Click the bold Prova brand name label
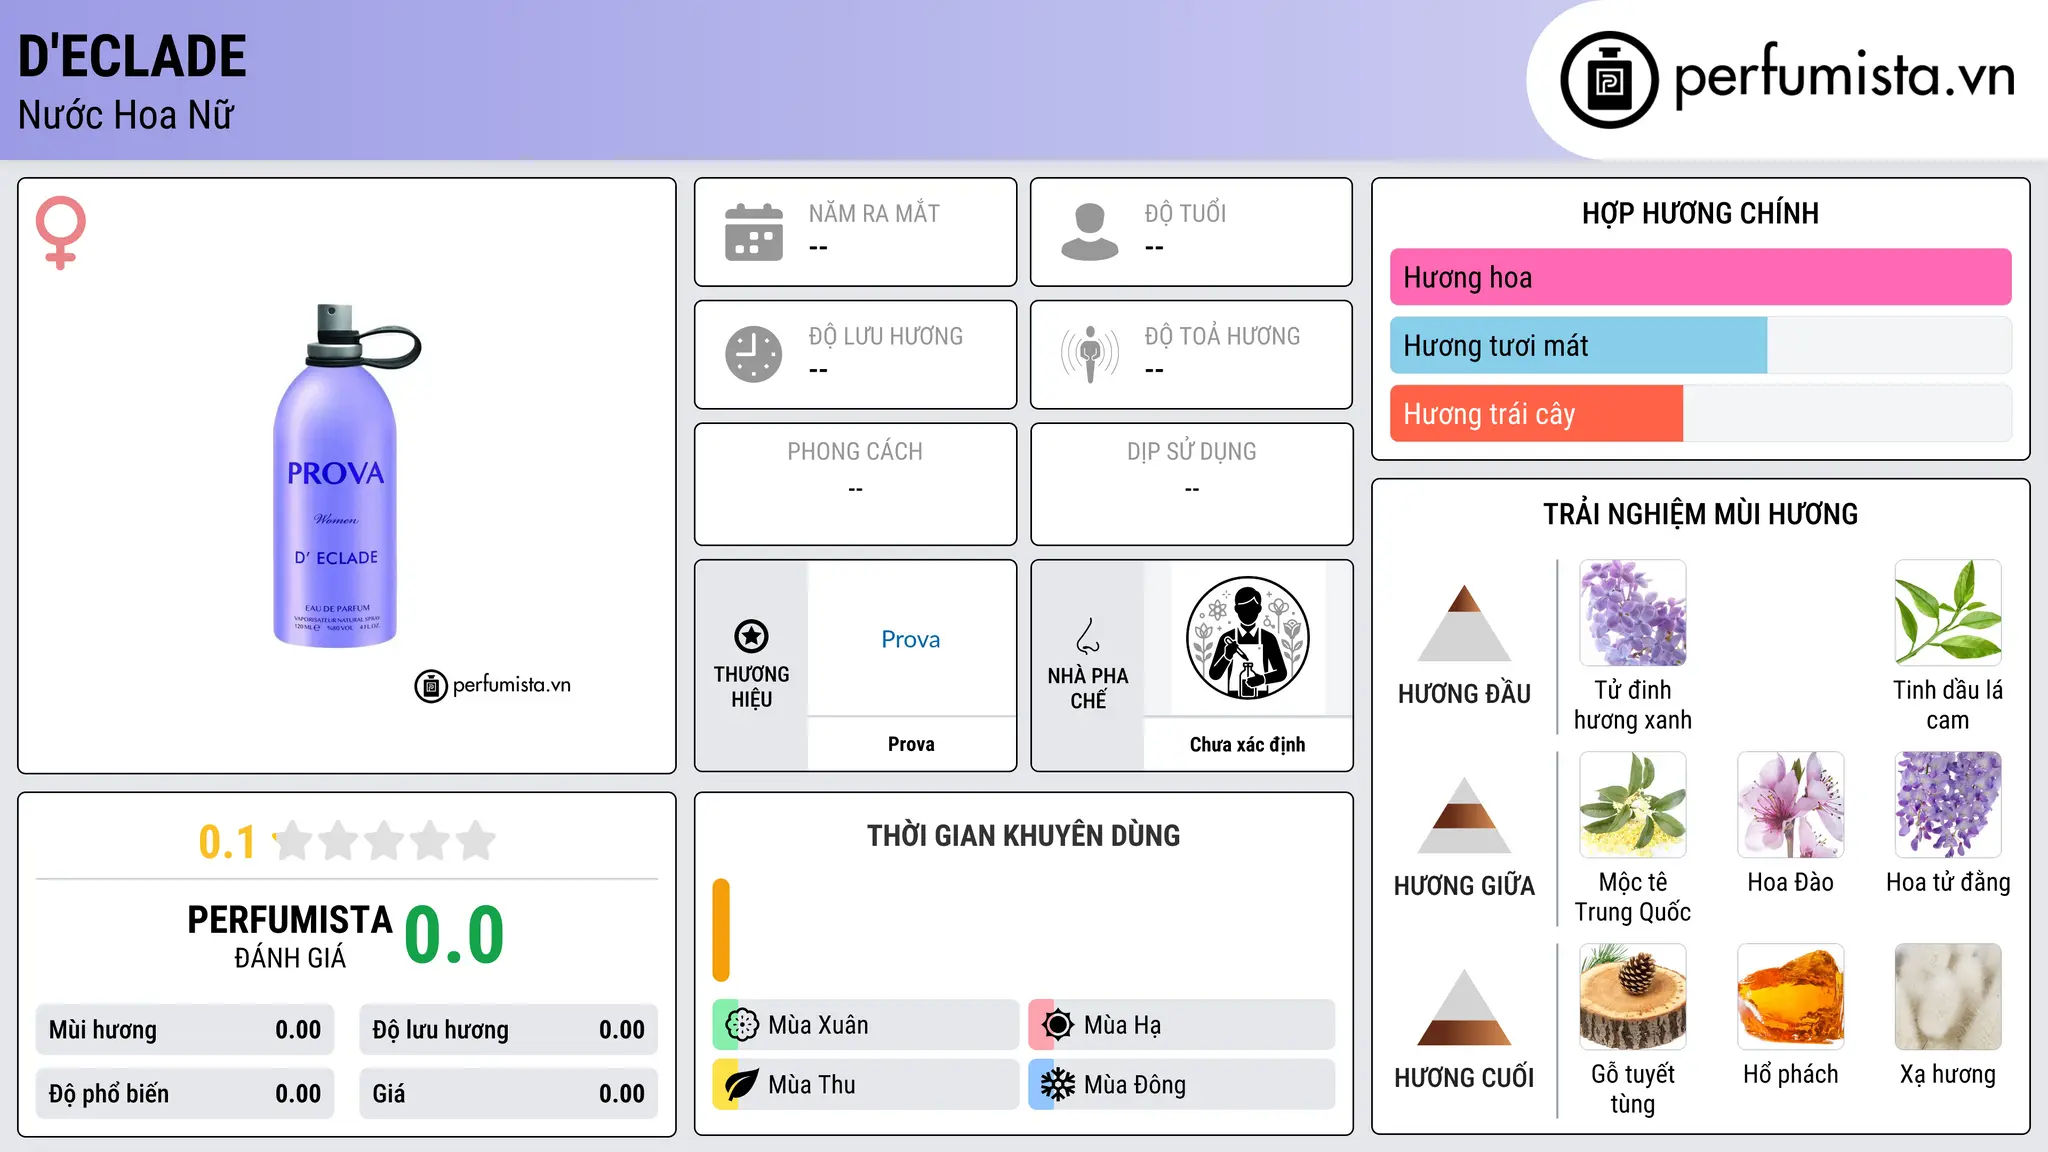The height and width of the screenshot is (1152, 2048). [x=911, y=744]
